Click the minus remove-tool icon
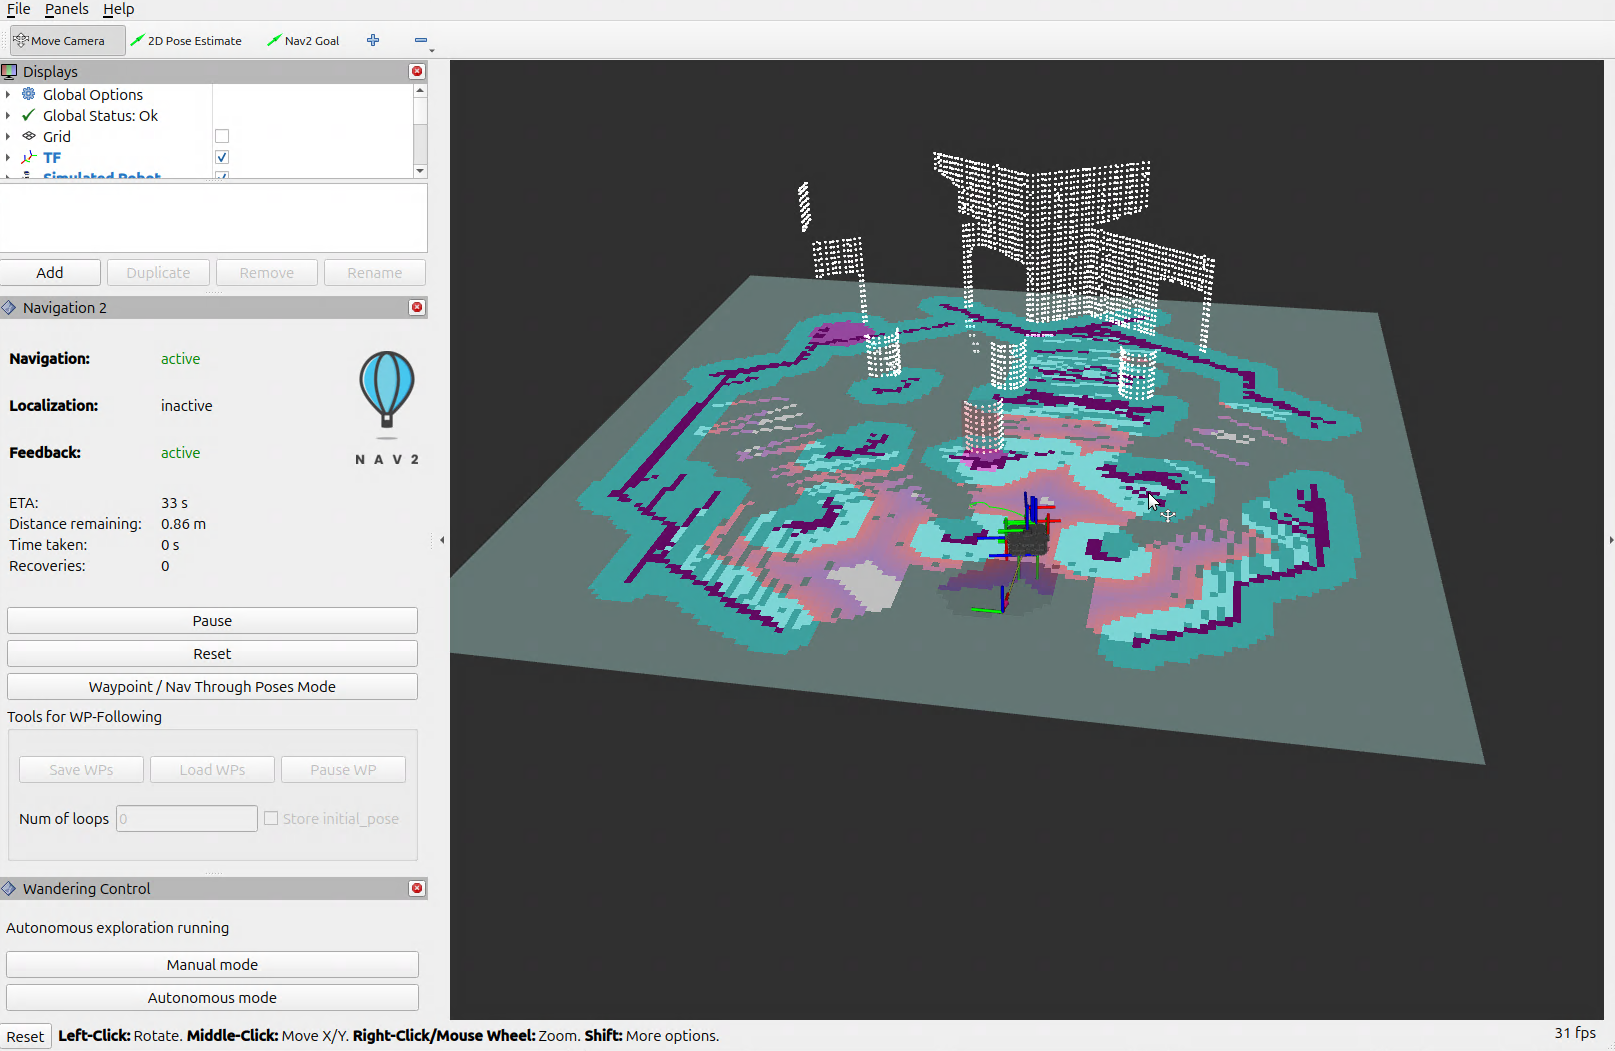Image resolution: width=1615 pixels, height=1051 pixels. point(421,41)
